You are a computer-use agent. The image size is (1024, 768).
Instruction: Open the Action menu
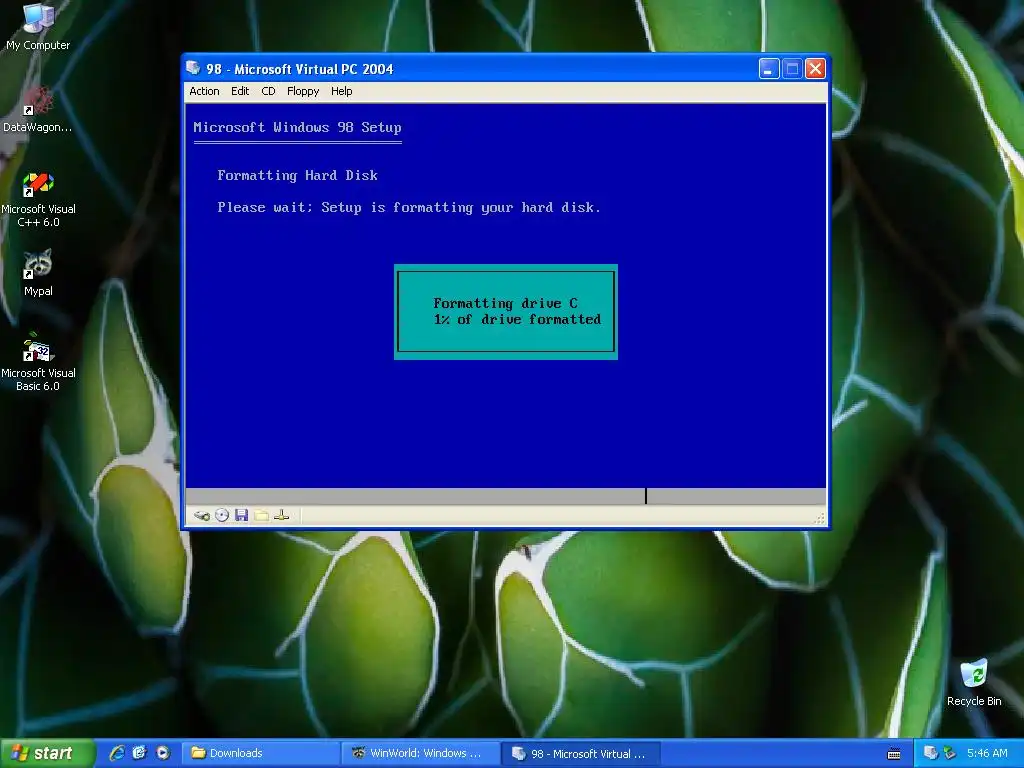click(x=204, y=91)
